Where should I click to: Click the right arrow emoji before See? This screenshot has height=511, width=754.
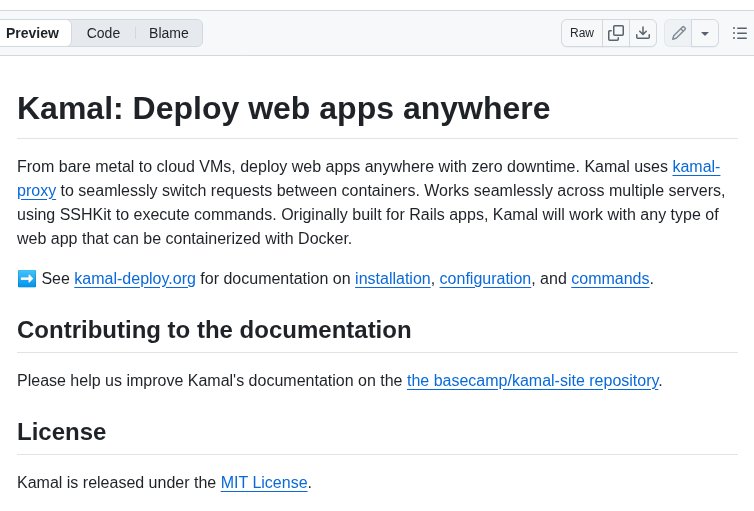coord(27,278)
